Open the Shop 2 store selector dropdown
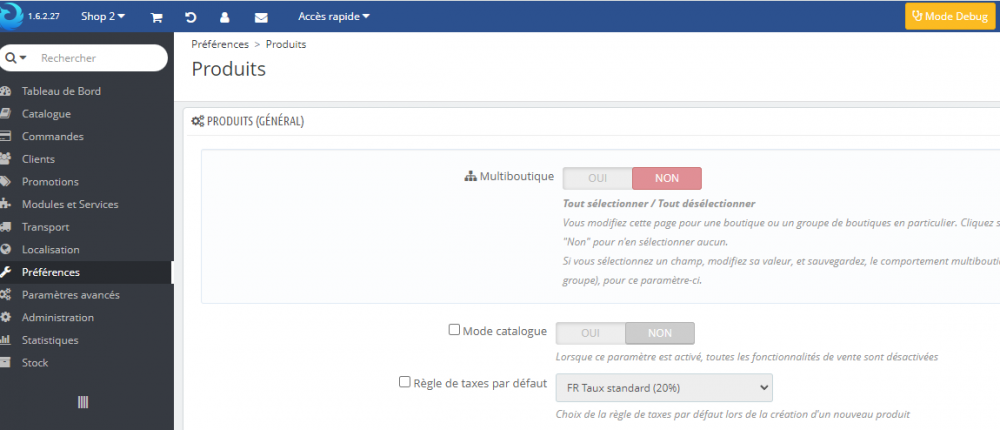The width and height of the screenshot is (1000, 430). pyautogui.click(x=103, y=17)
